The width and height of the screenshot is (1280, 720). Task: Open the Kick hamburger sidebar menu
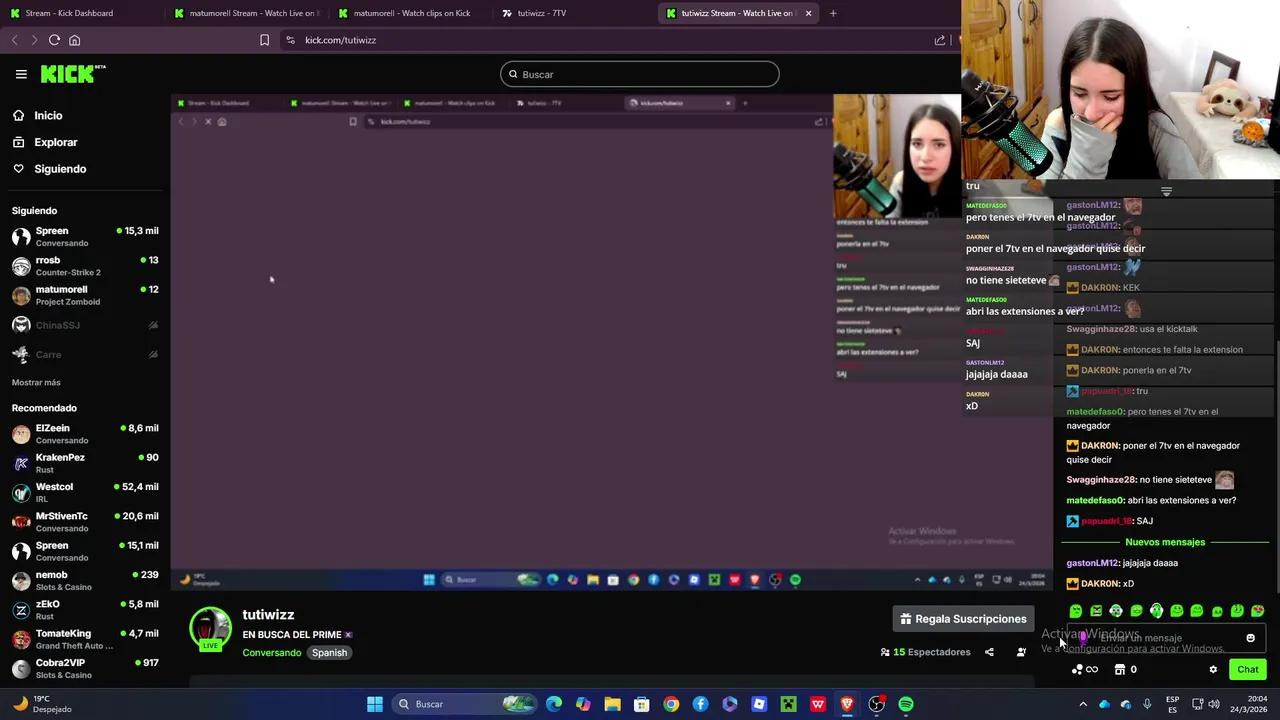(21, 74)
